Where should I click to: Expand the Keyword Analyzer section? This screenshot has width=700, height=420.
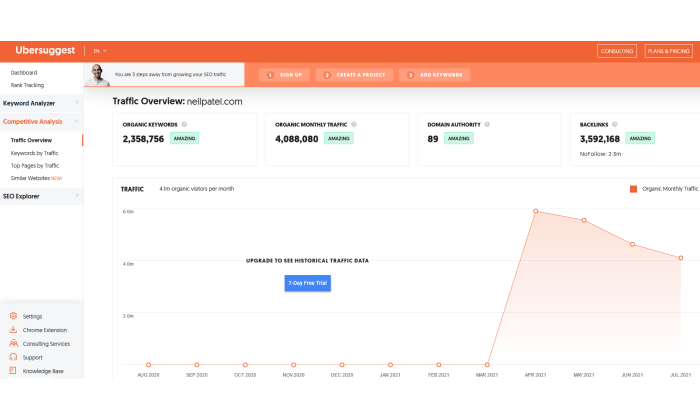(x=41, y=103)
